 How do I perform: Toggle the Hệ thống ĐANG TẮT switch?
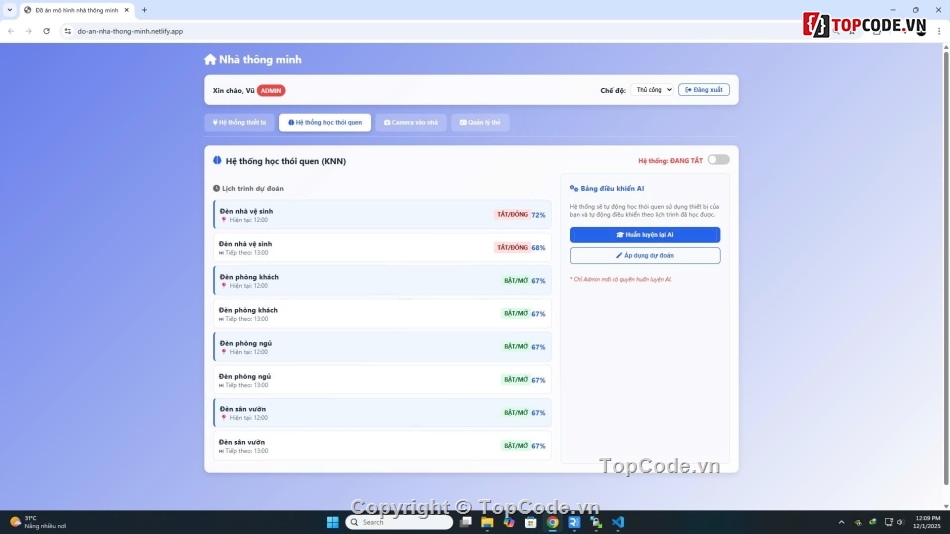click(718, 160)
